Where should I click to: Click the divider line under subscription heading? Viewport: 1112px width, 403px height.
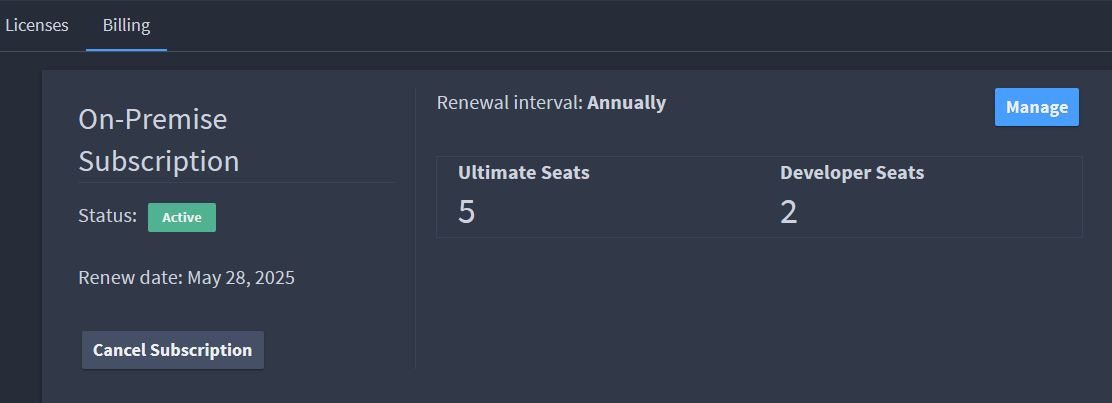[236, 182]
